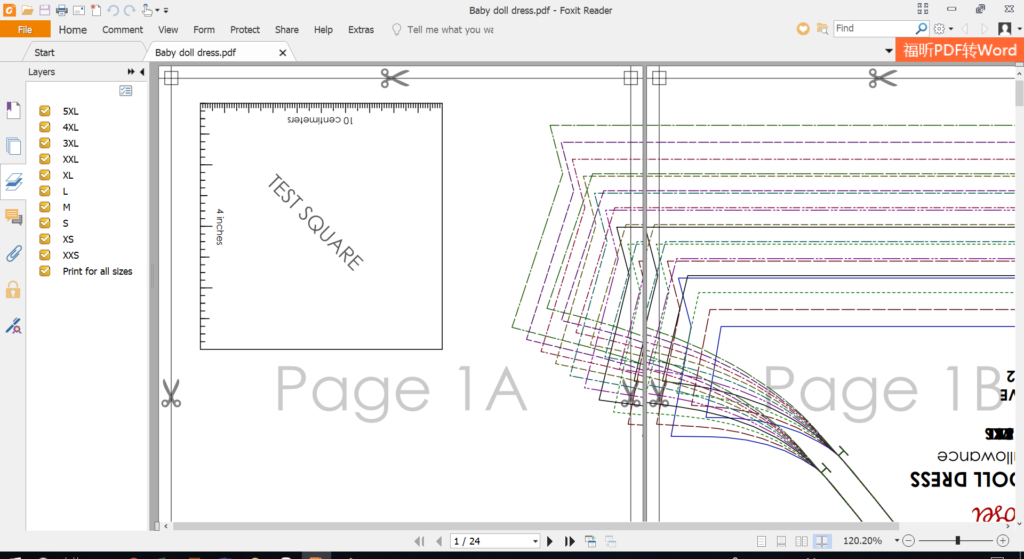The height and width of the screenshot is (559, 1024).
Task: Click the Layers panel options icon
Action: coord(125,91)
